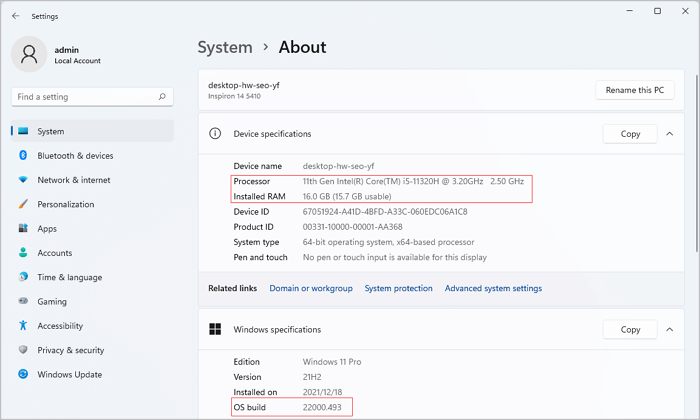
Task: Open the Domain or workgroup link
Action: (311, 288)
